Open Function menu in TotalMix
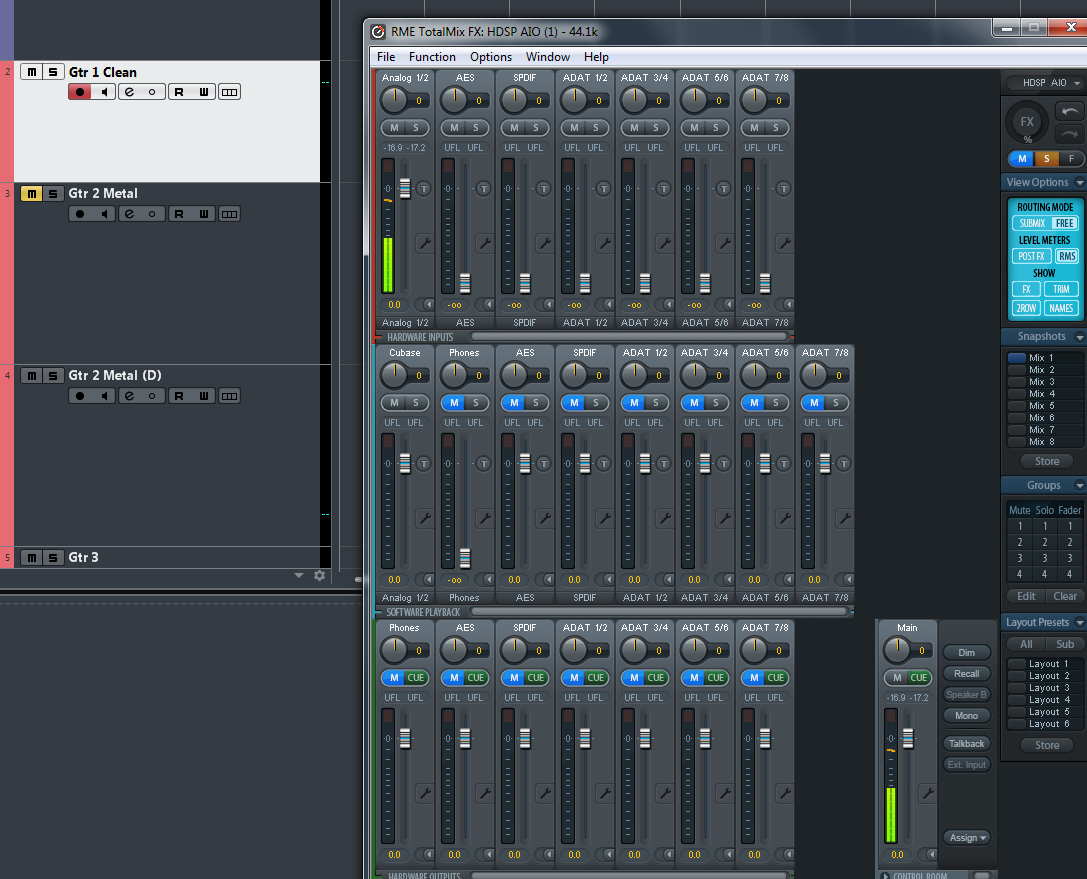Viewport: 1087px width, 879px height. point(433,57)
